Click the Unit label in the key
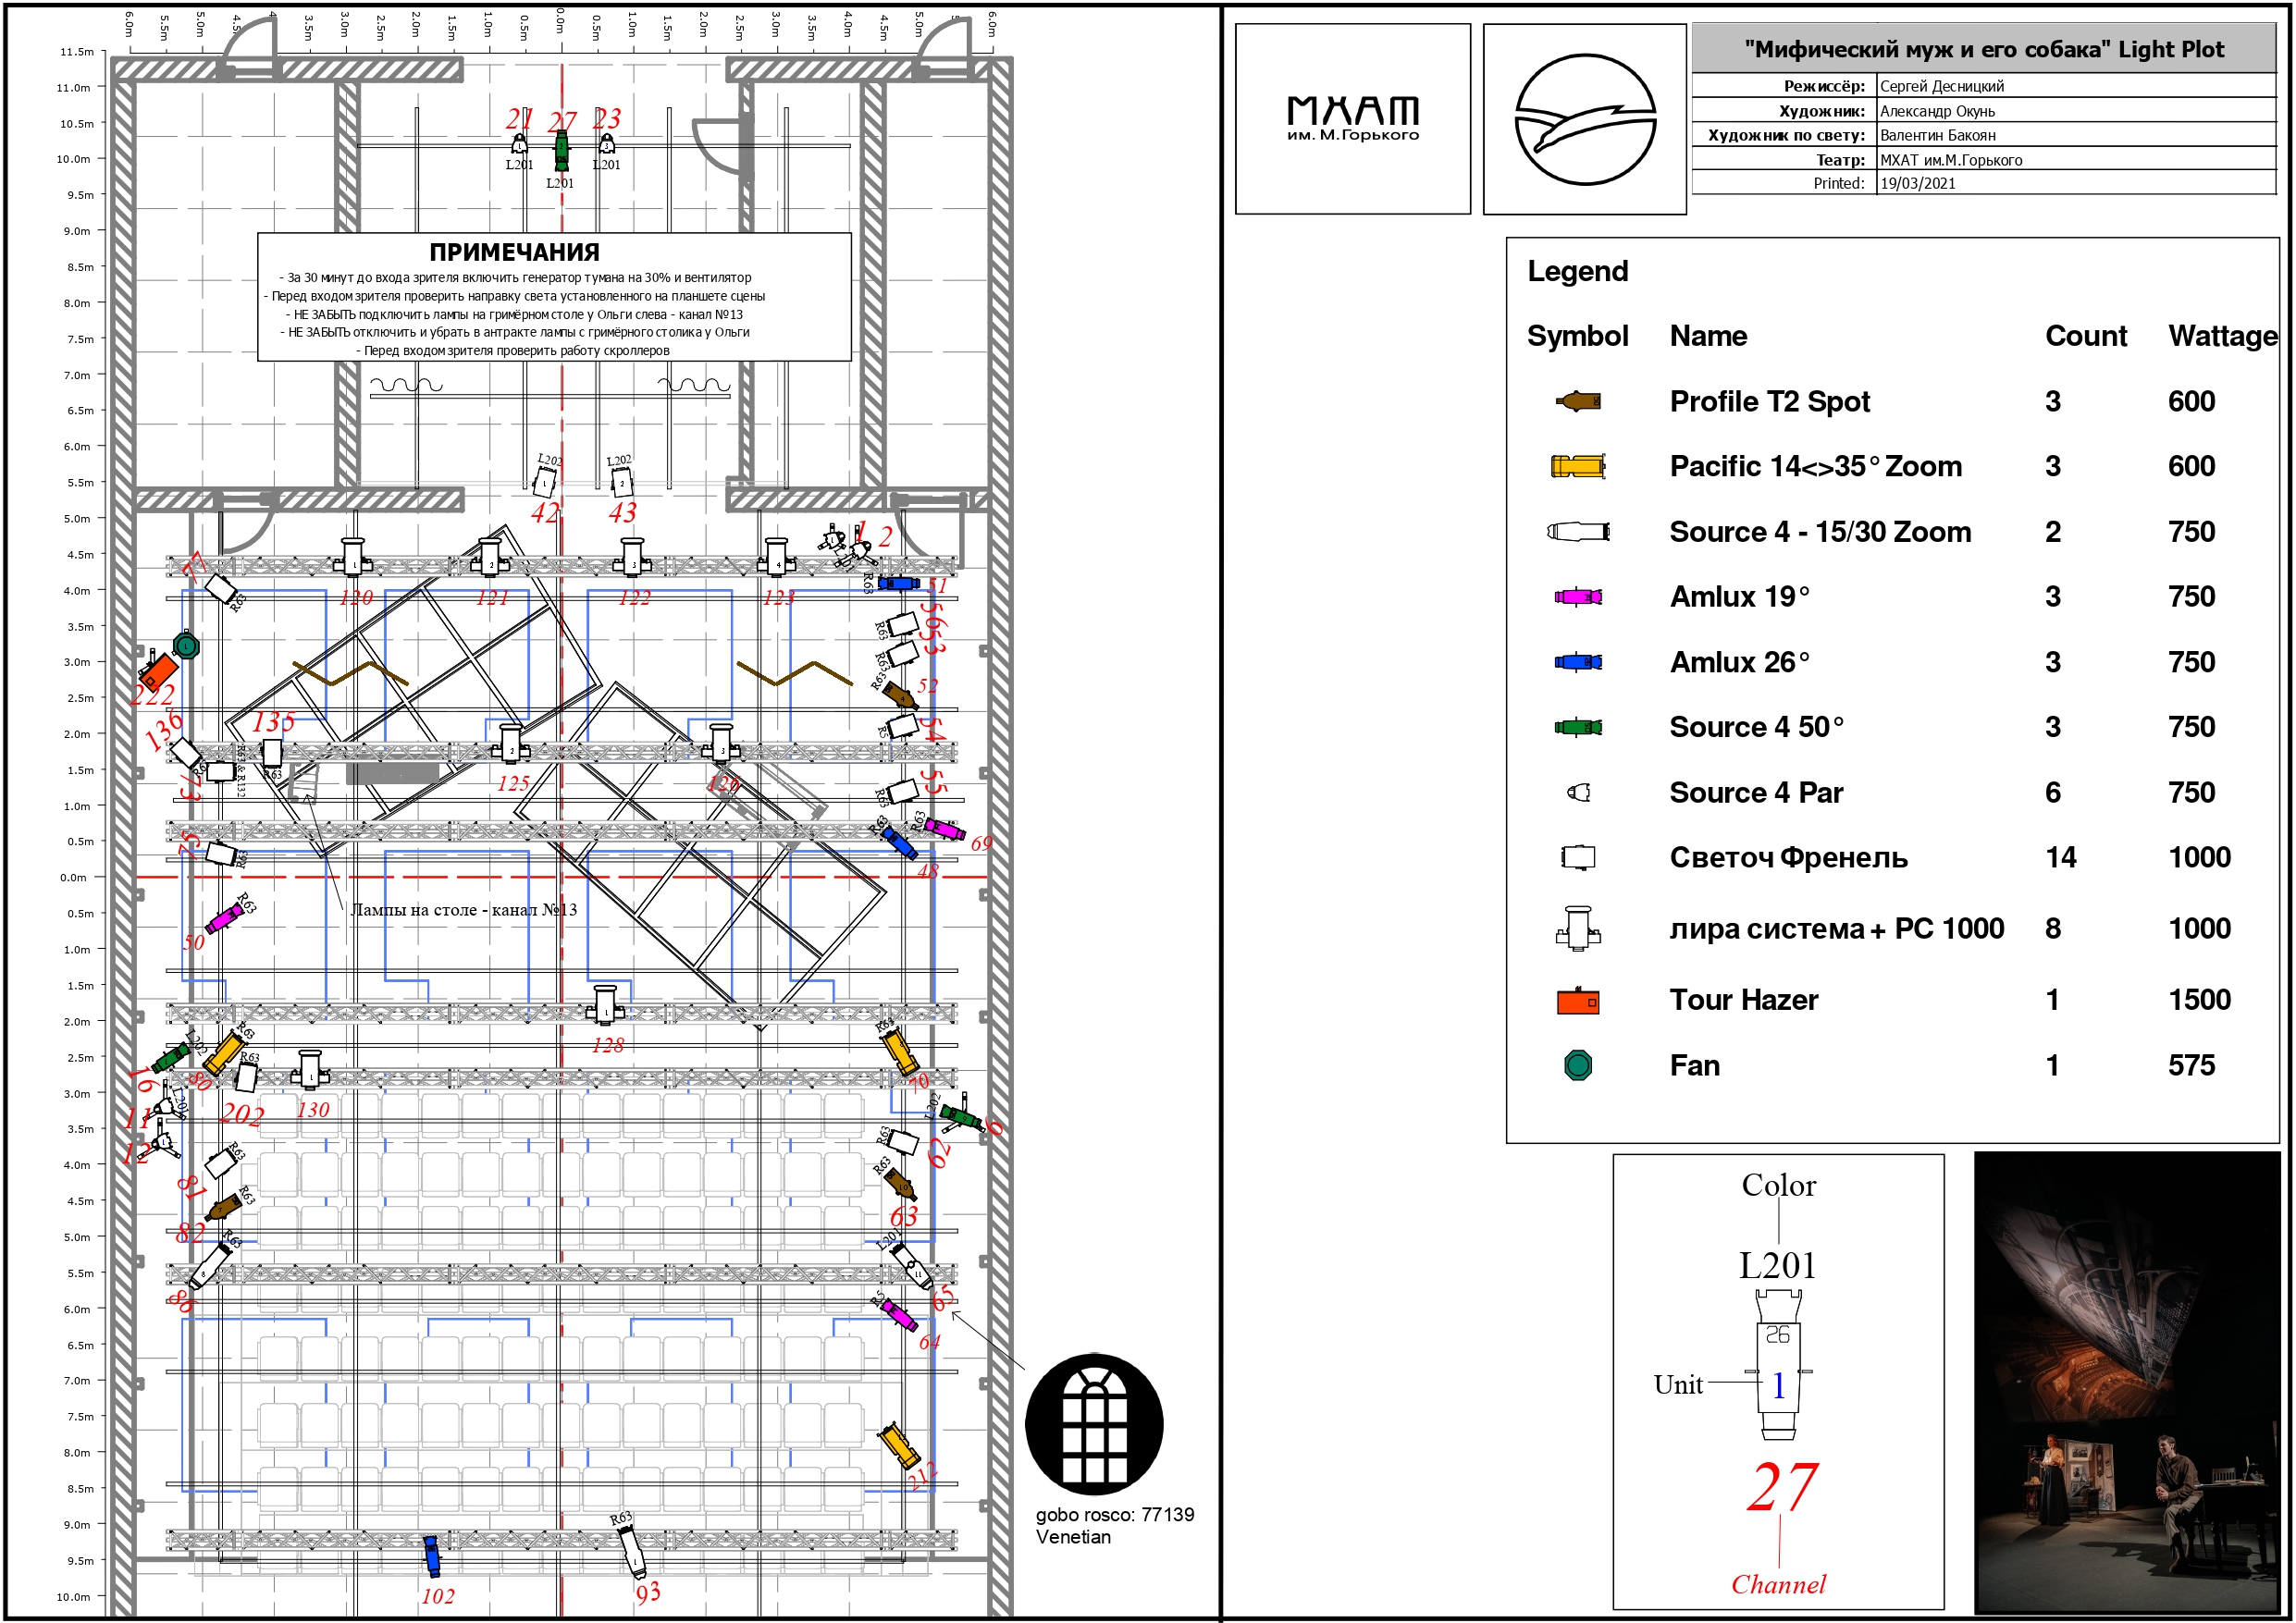This screenshot has height=1623, width=2296. (1678, 1385)
